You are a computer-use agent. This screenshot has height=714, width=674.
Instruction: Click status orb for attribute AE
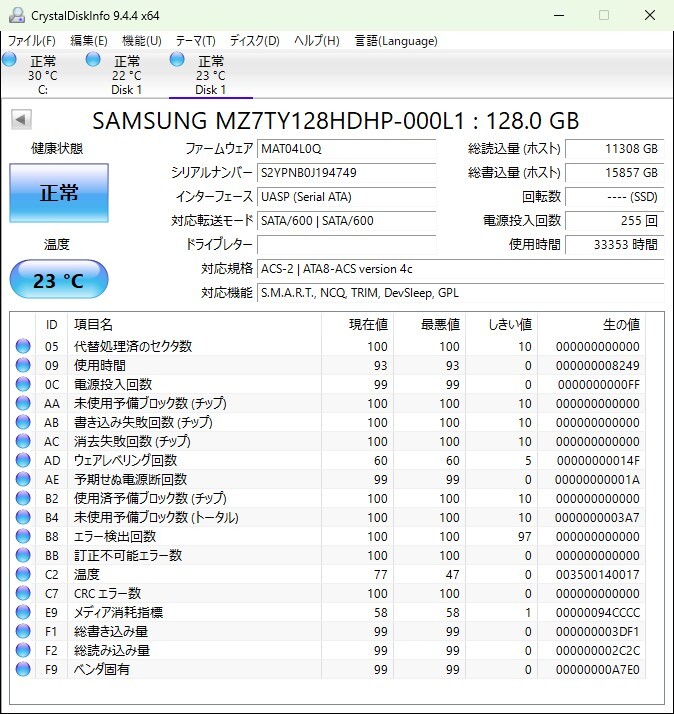click(x=23, y=479)
